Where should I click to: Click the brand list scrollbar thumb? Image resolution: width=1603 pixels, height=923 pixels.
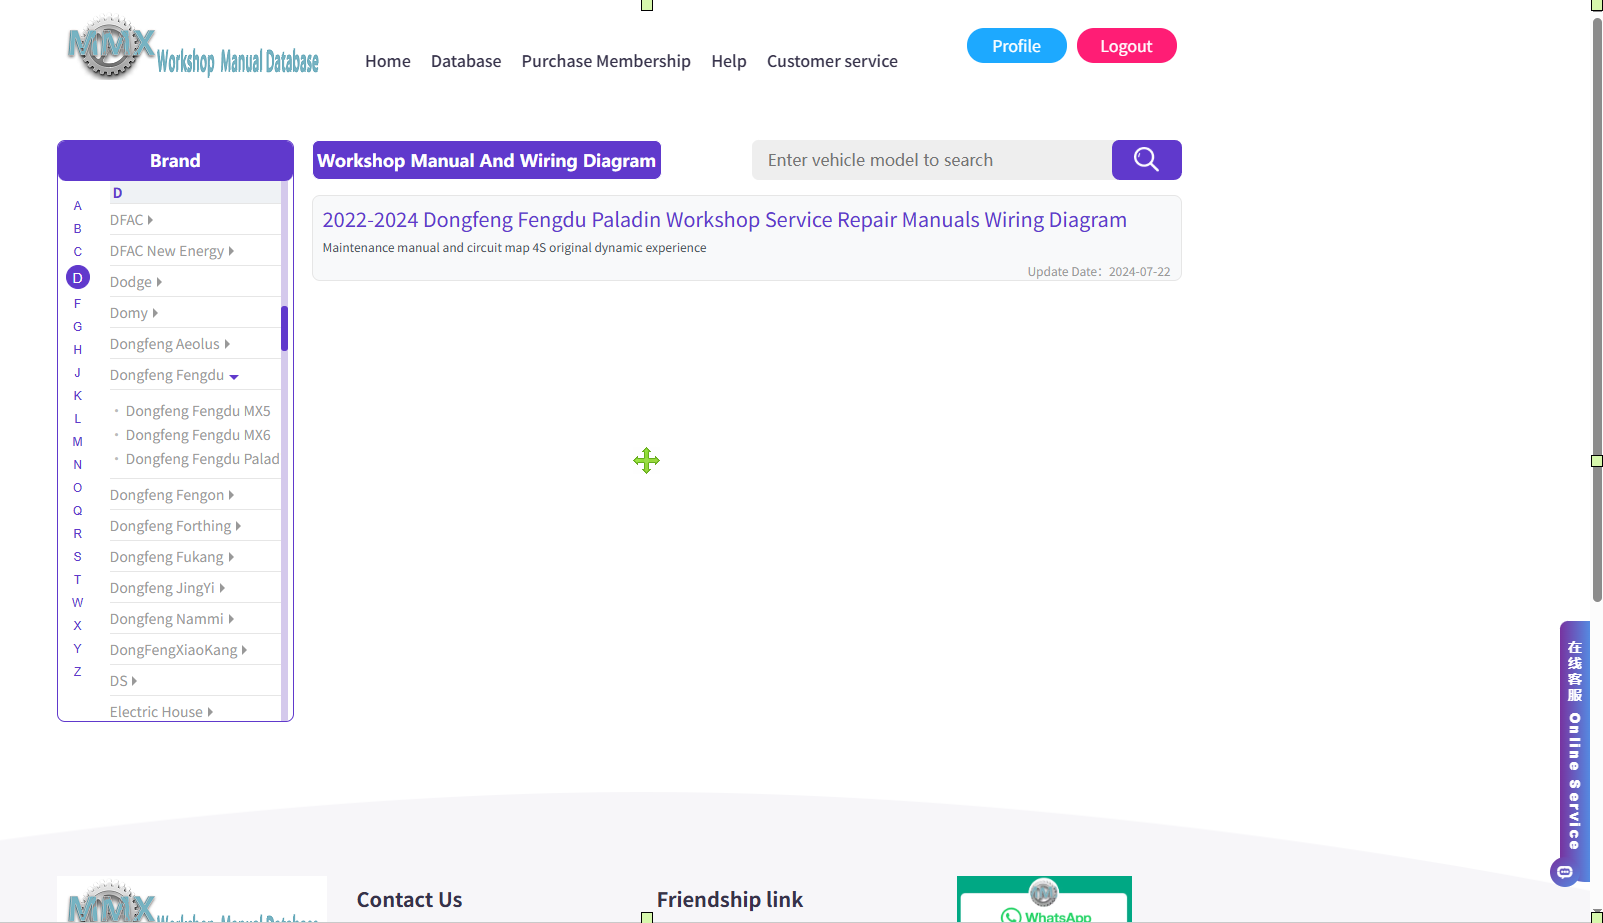(x=284, y=329)
